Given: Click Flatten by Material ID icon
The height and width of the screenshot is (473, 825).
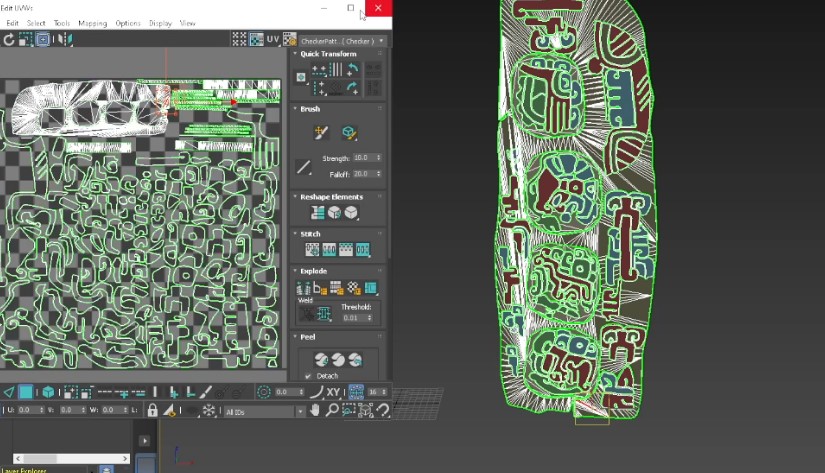Looking at the screenshot, I should 354,288.
